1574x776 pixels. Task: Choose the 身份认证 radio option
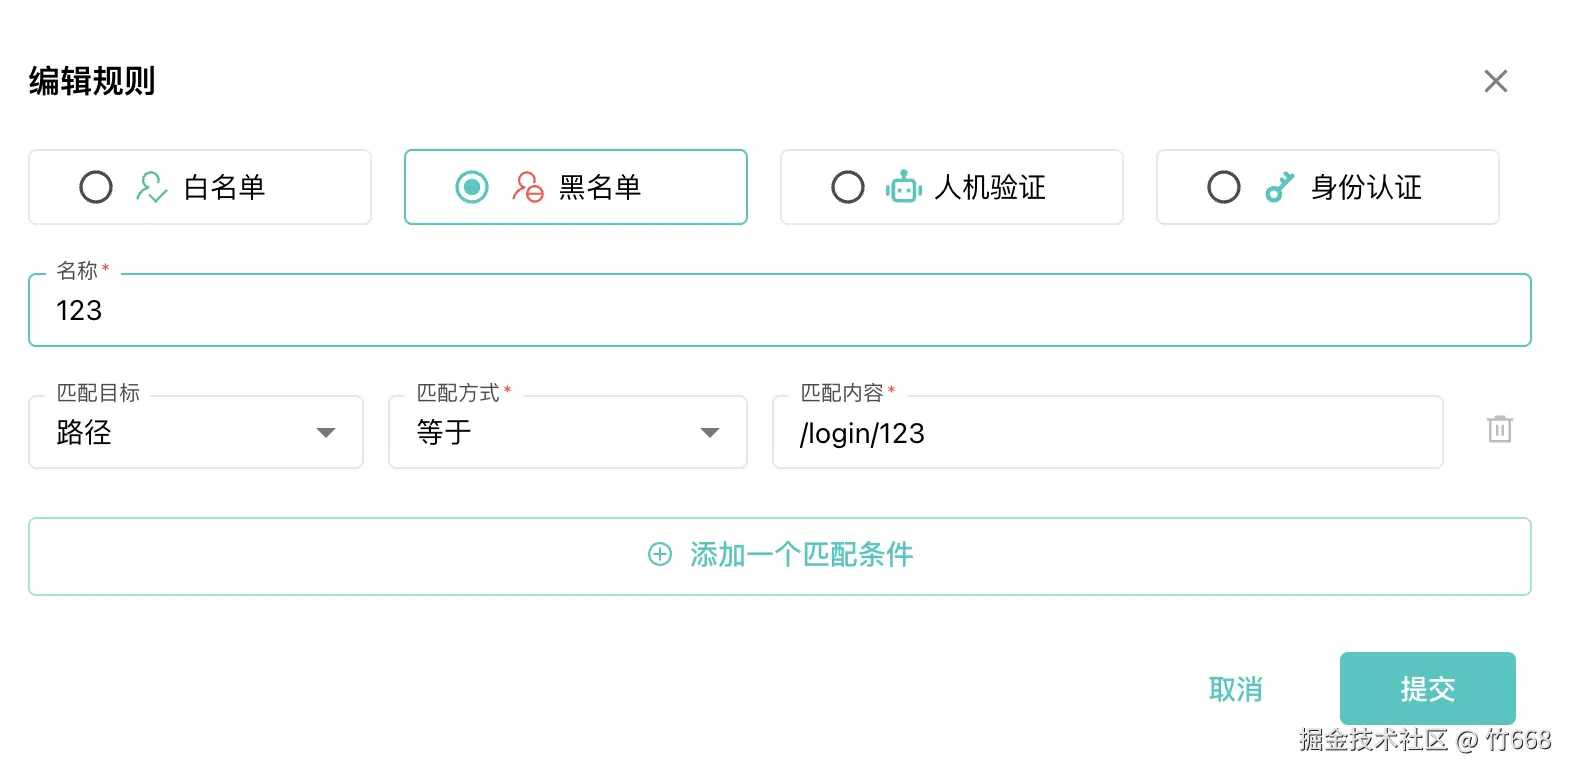coord(1224,187)
